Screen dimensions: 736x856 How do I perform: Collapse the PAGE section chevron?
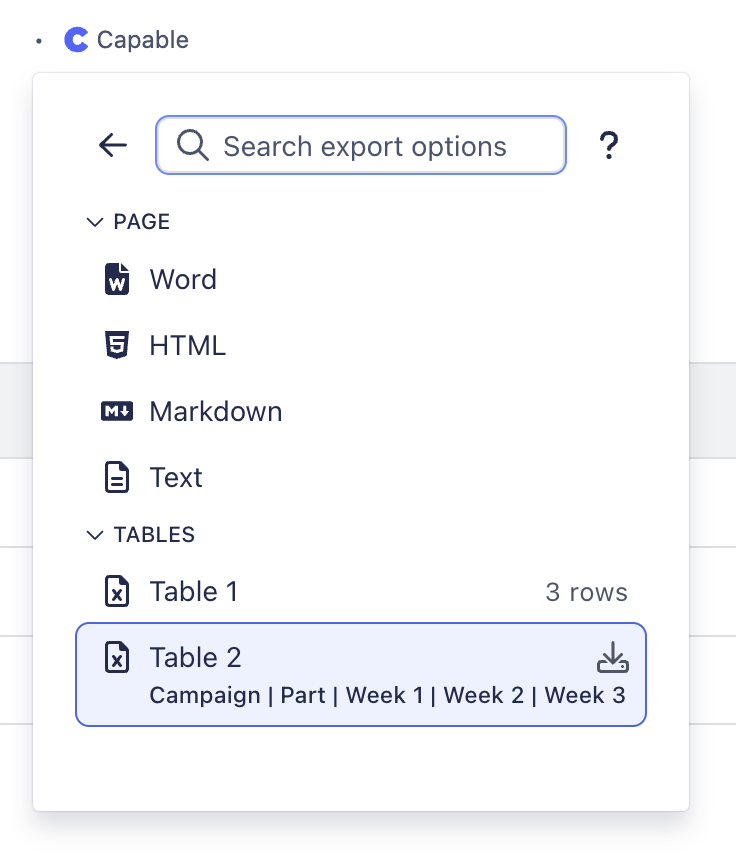(95, 222)
